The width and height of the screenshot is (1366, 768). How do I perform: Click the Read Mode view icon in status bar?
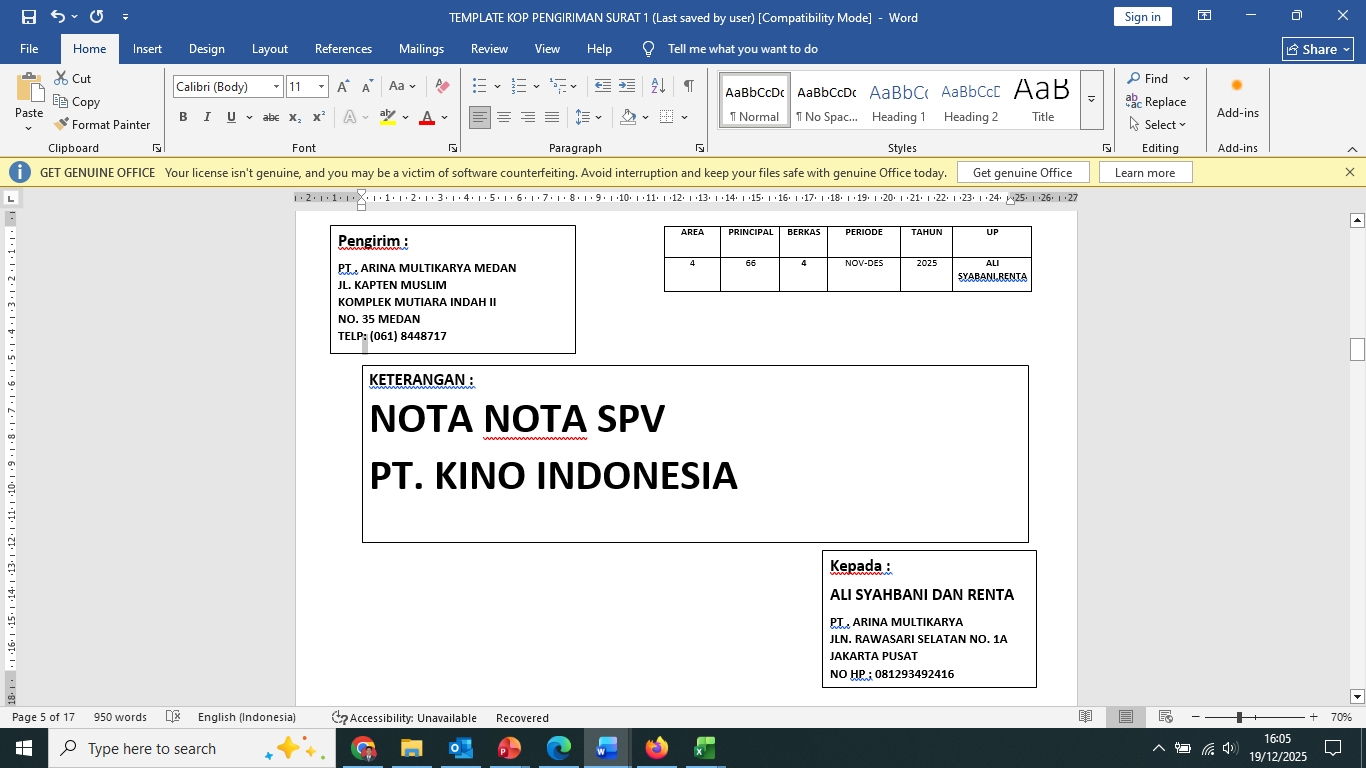1086,717
